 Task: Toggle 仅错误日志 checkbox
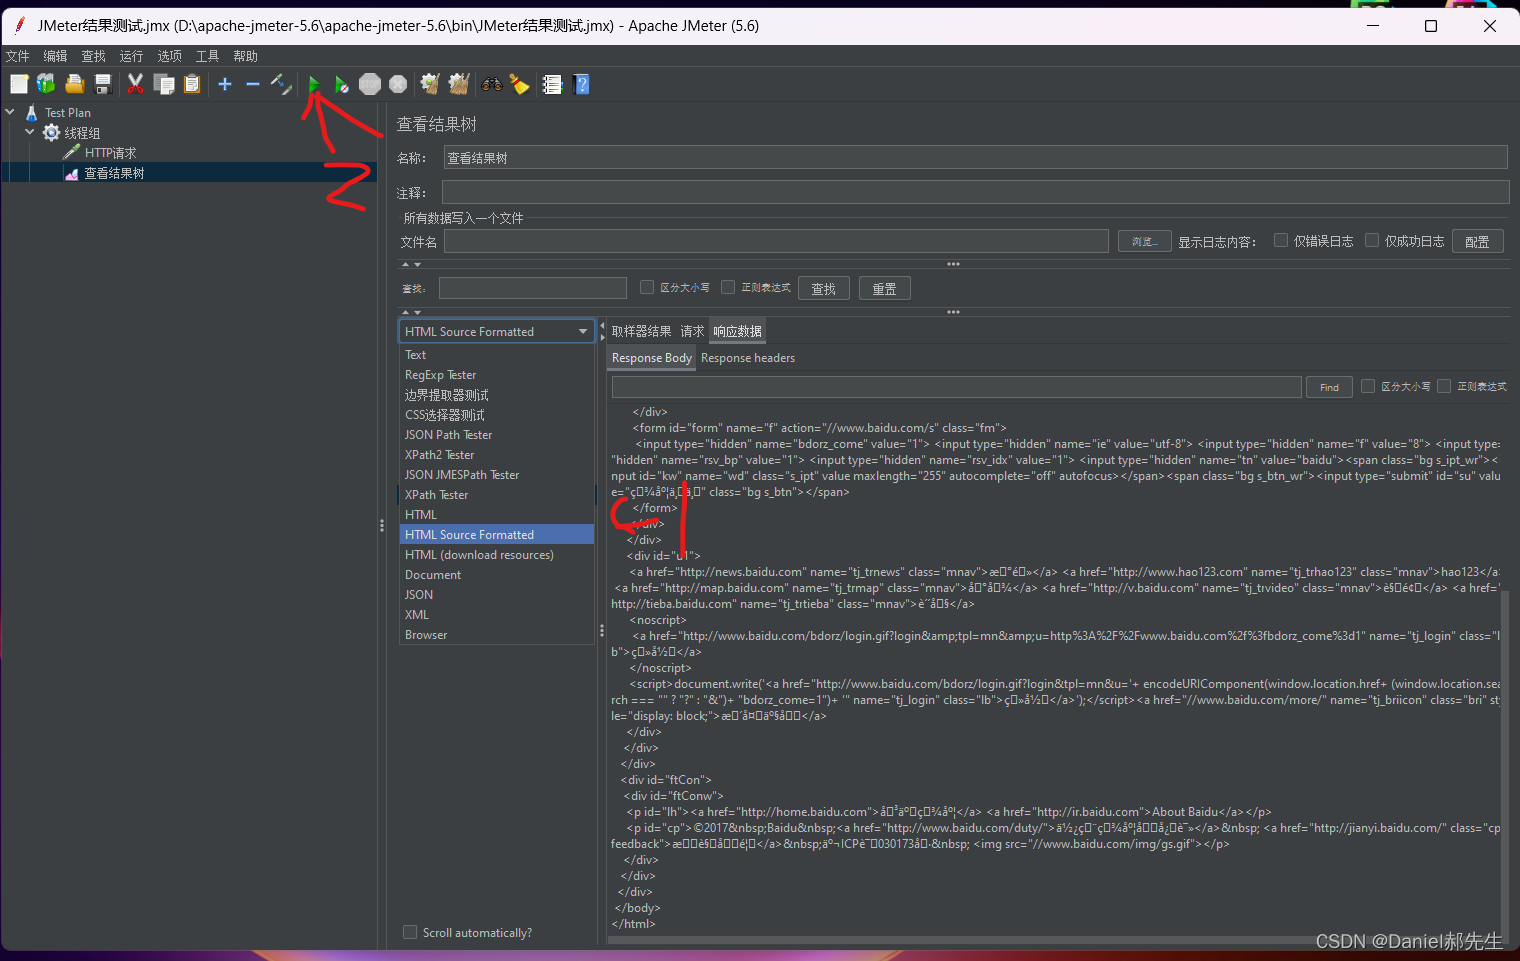click(x=1281, y=240)
